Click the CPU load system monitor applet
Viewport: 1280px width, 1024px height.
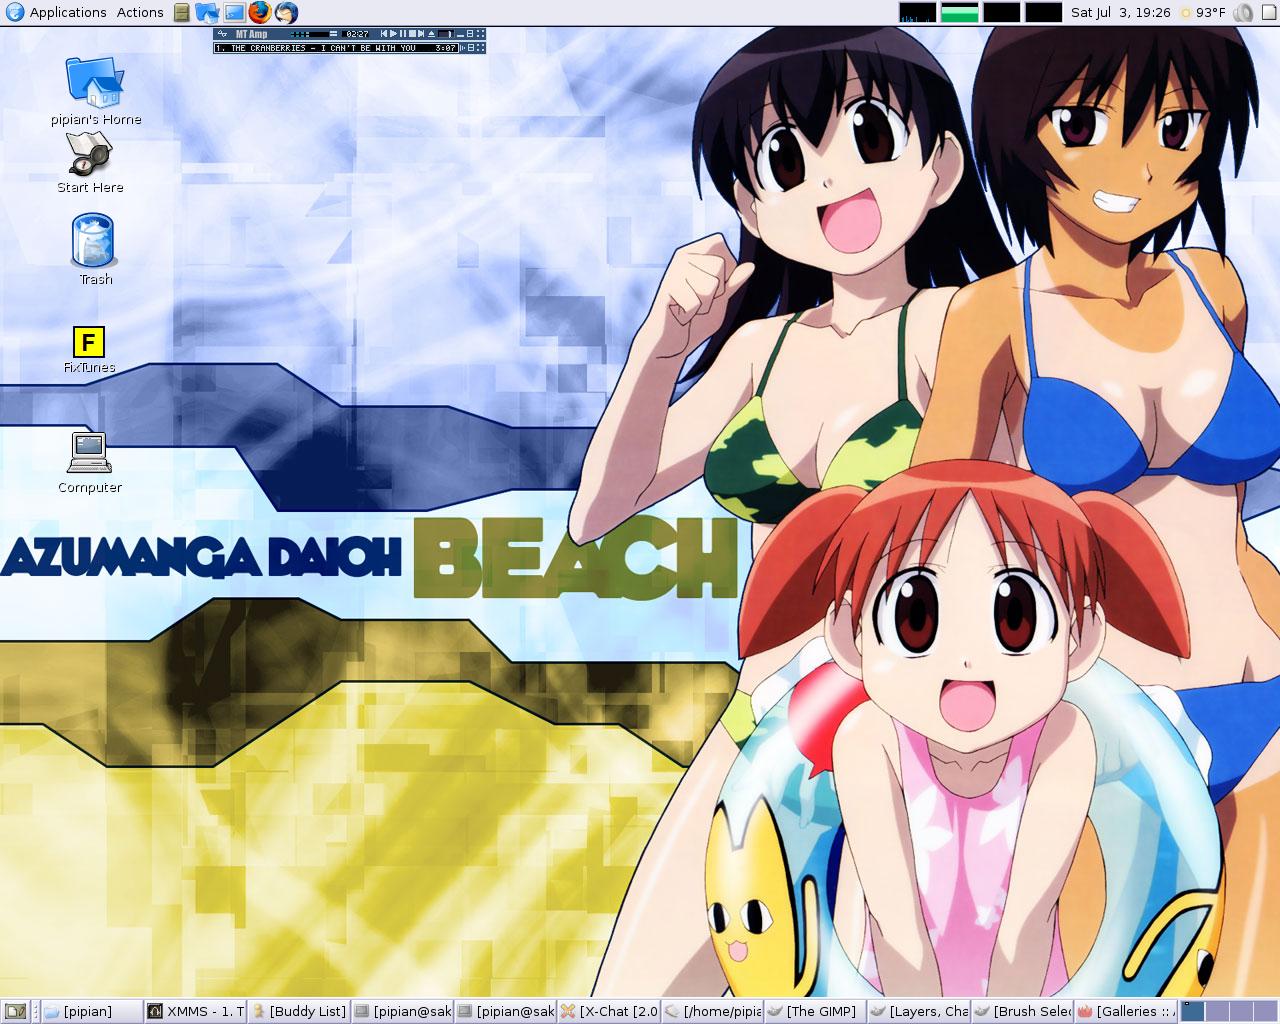pos(917,13)
